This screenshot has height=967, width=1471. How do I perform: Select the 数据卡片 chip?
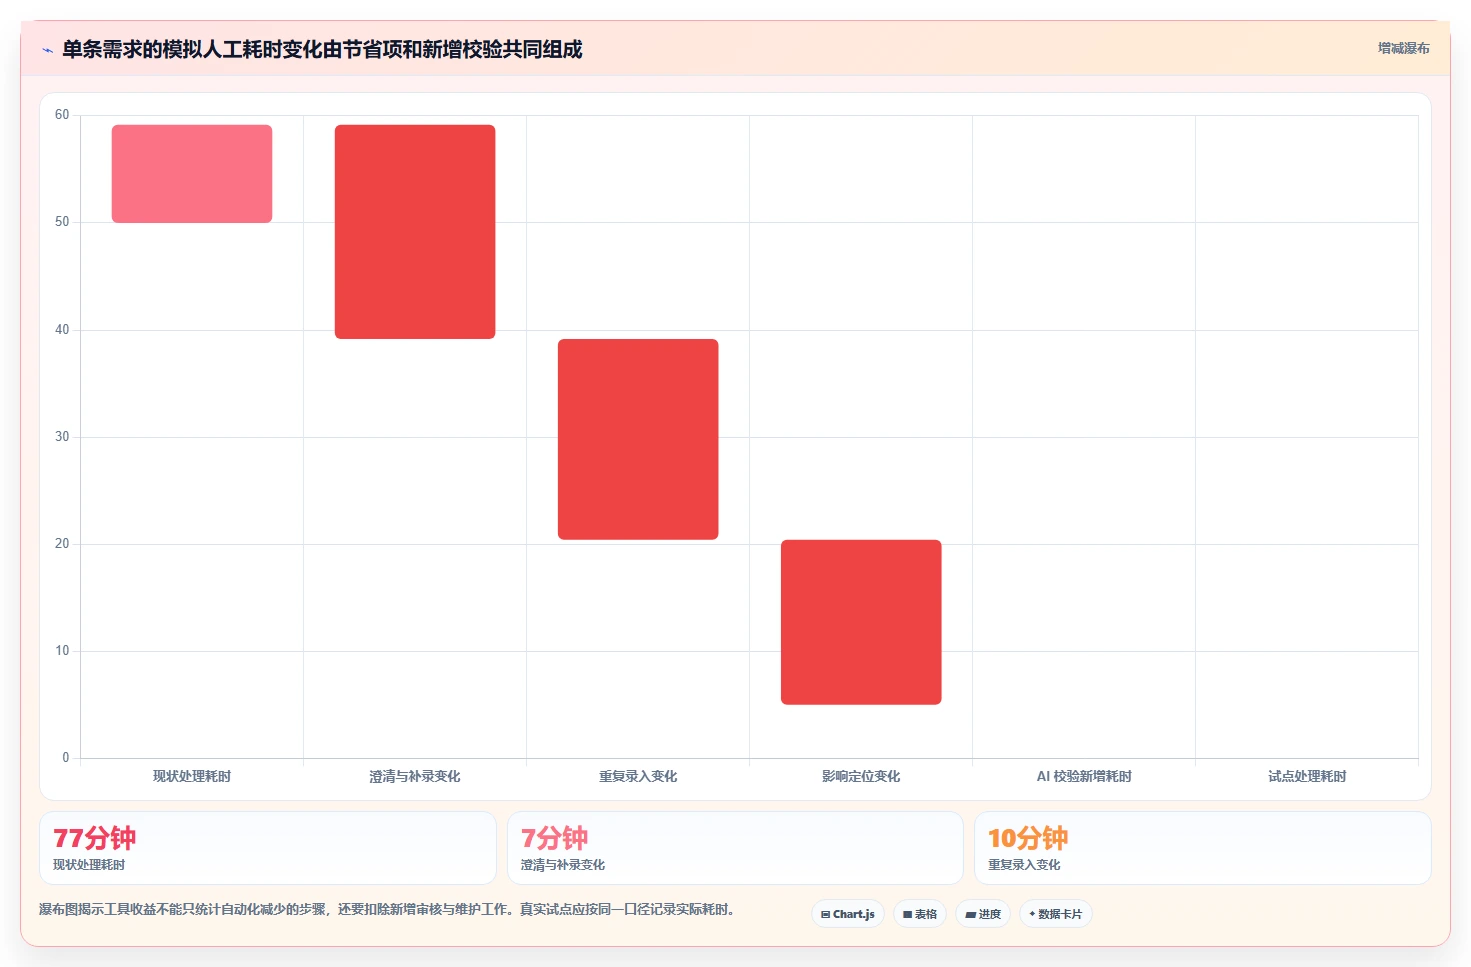click(x=1056, y=914)
